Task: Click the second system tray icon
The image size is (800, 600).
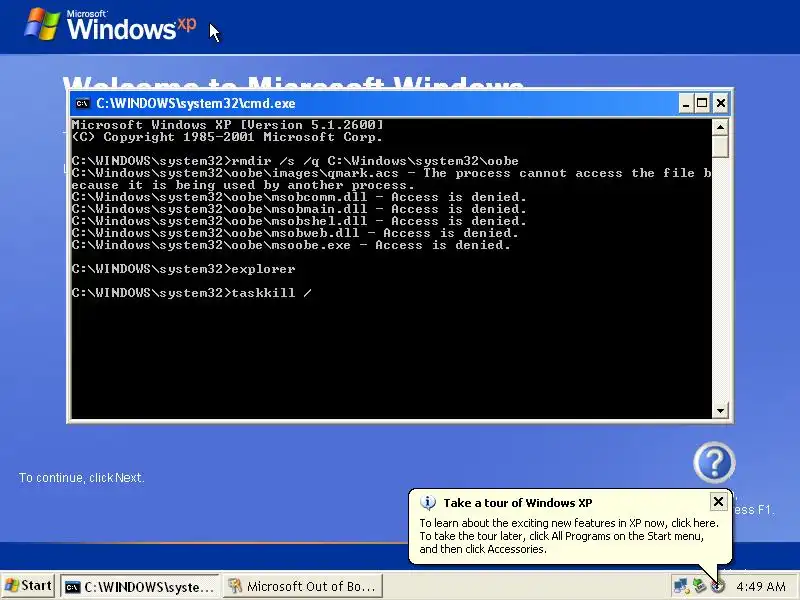Action: [699, 586]
